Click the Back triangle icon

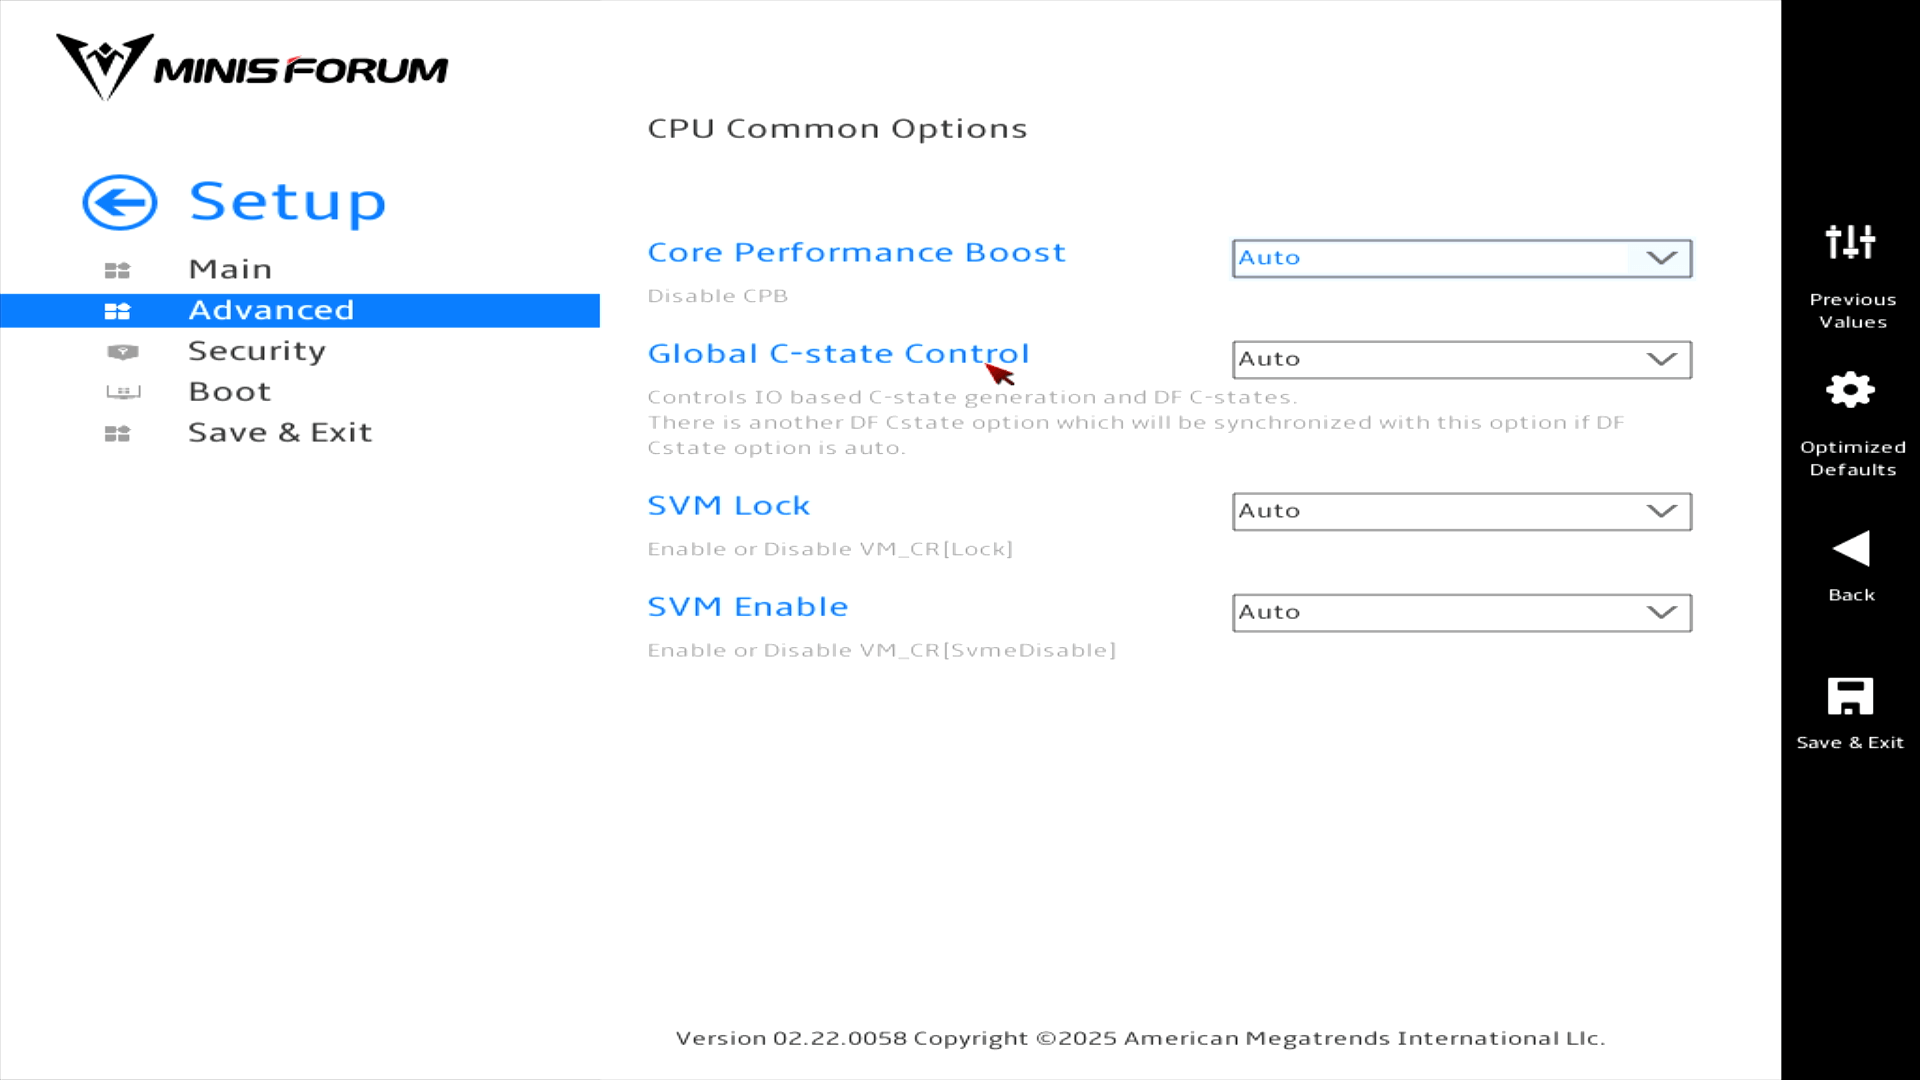(x=1850, y=548)
